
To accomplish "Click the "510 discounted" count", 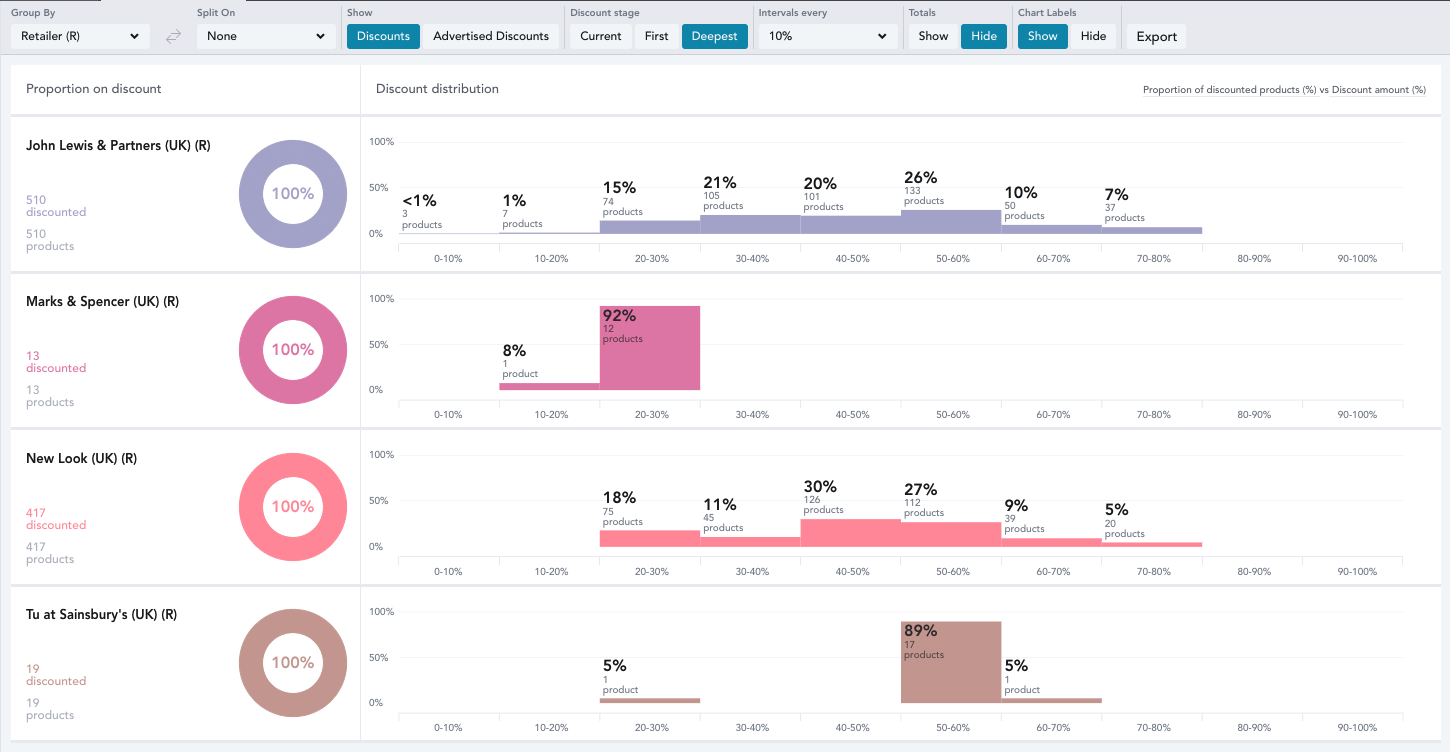I will click(x=56, y=206).
